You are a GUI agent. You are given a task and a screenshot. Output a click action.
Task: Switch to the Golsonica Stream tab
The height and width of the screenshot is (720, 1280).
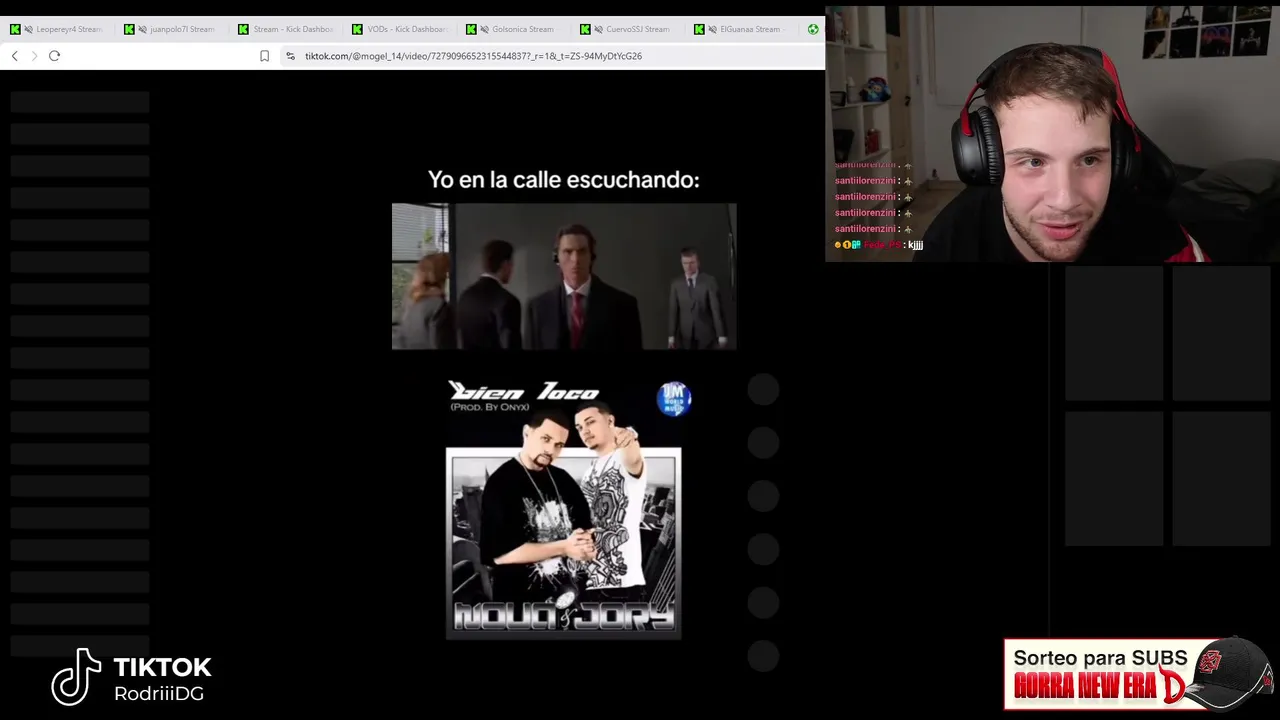(513, 29)
